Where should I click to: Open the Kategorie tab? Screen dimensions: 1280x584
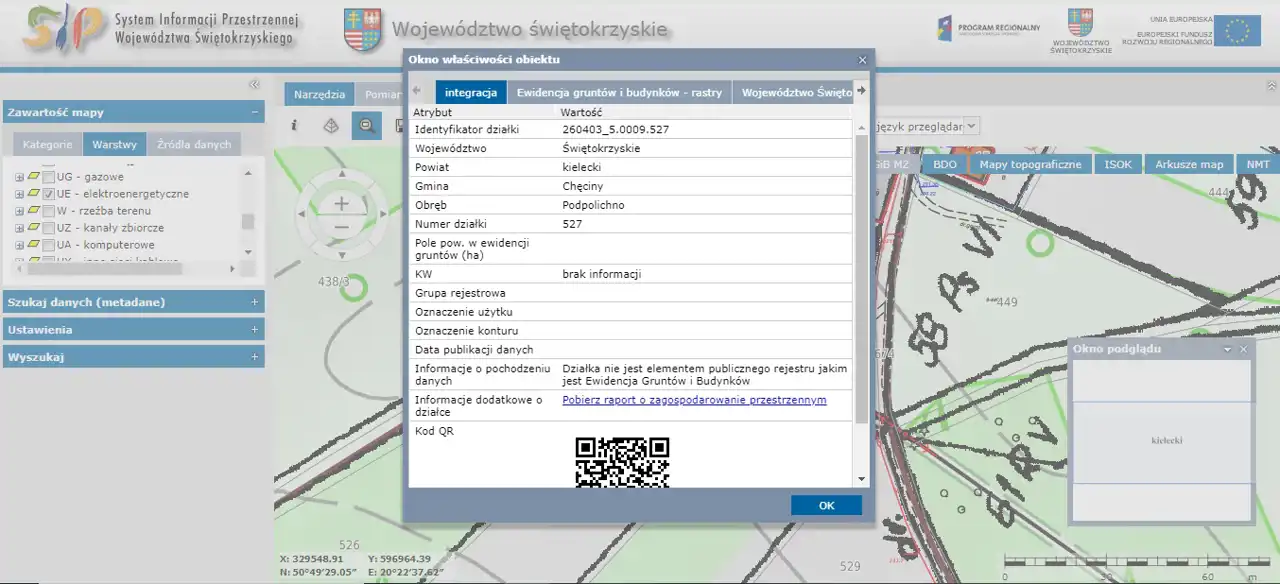click(x=47, y=145)
